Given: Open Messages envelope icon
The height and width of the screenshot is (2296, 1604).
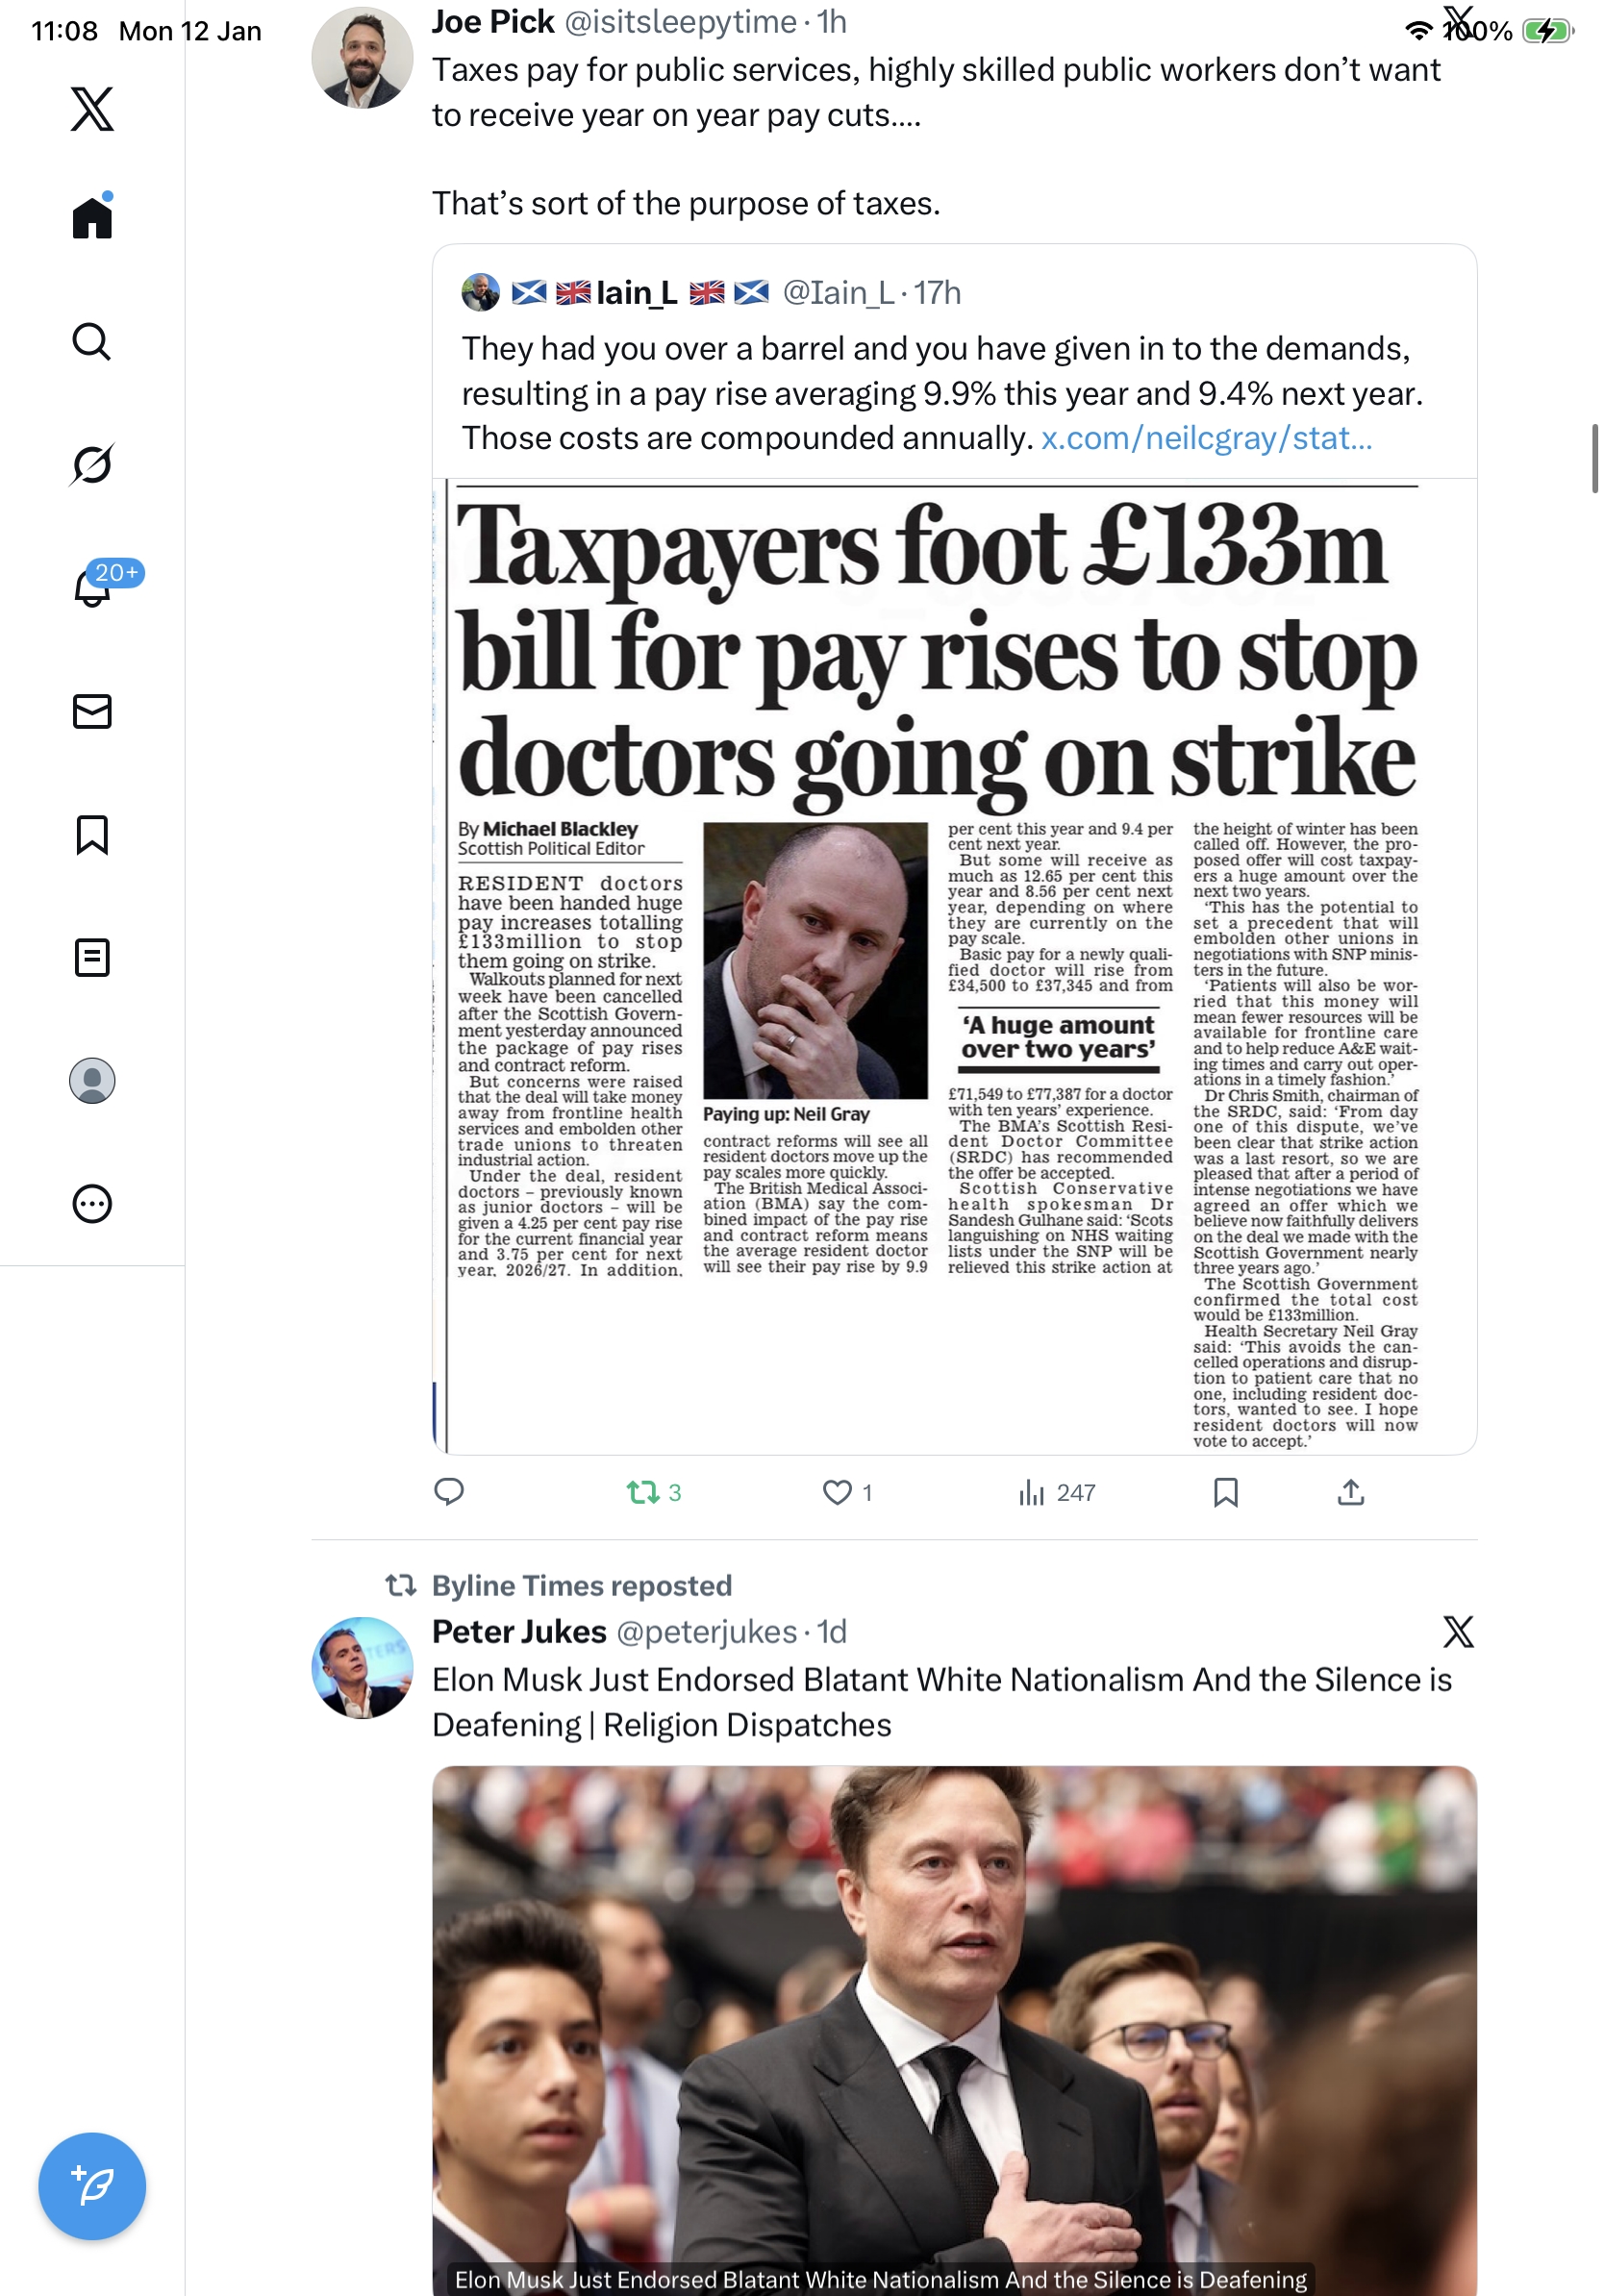Looking at the screenshot, I should click(x=92, y=711).
